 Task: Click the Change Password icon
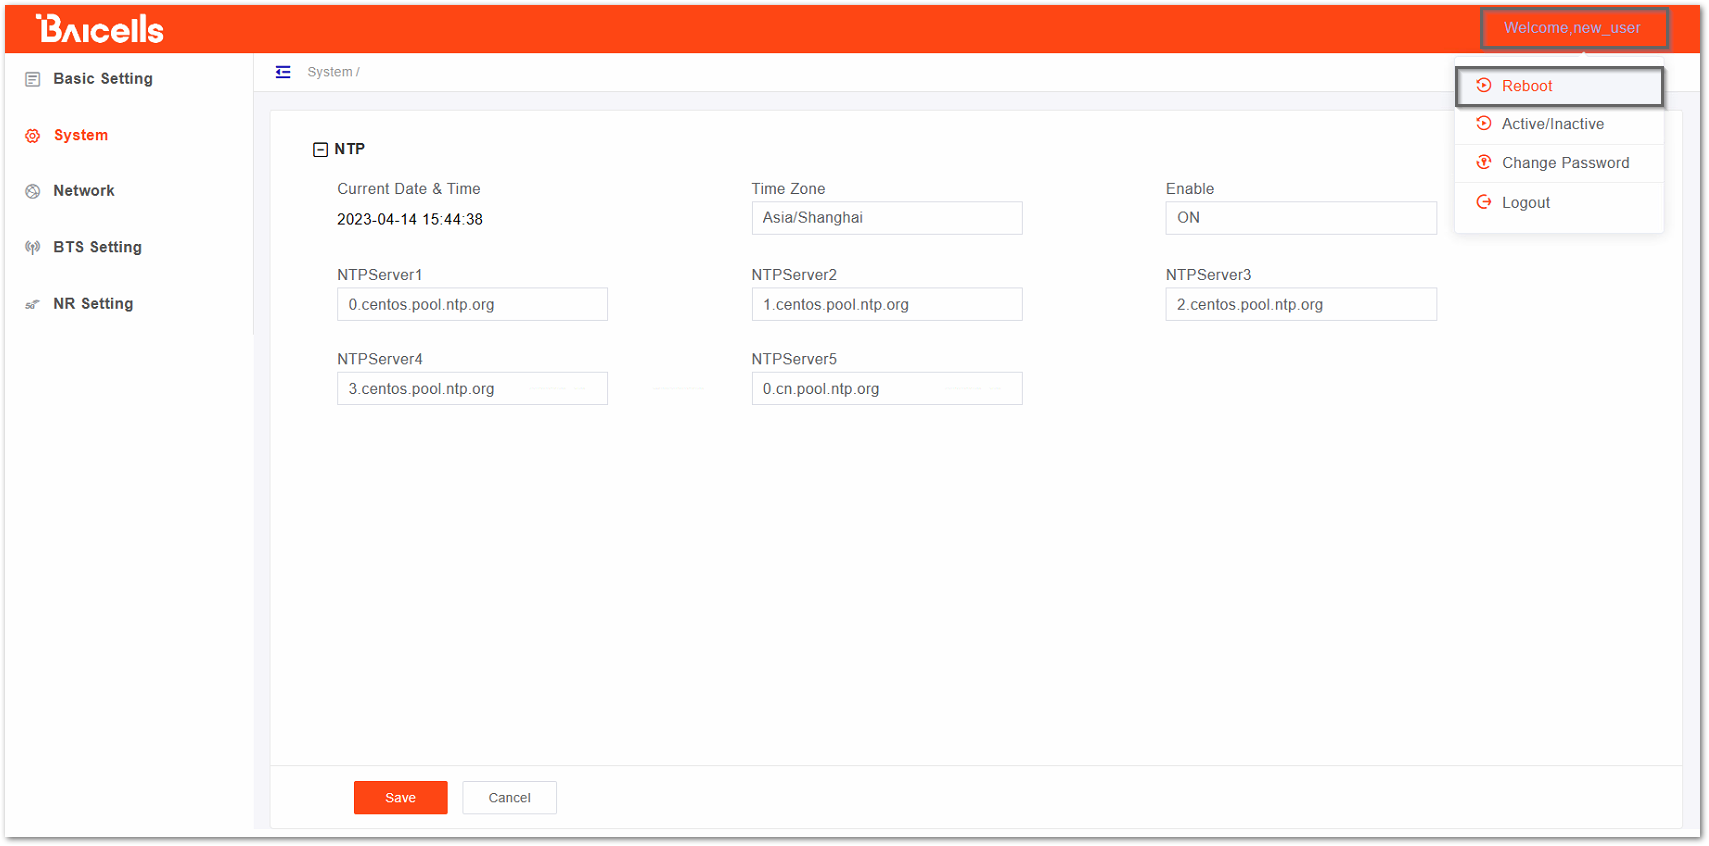[1484, 163]
